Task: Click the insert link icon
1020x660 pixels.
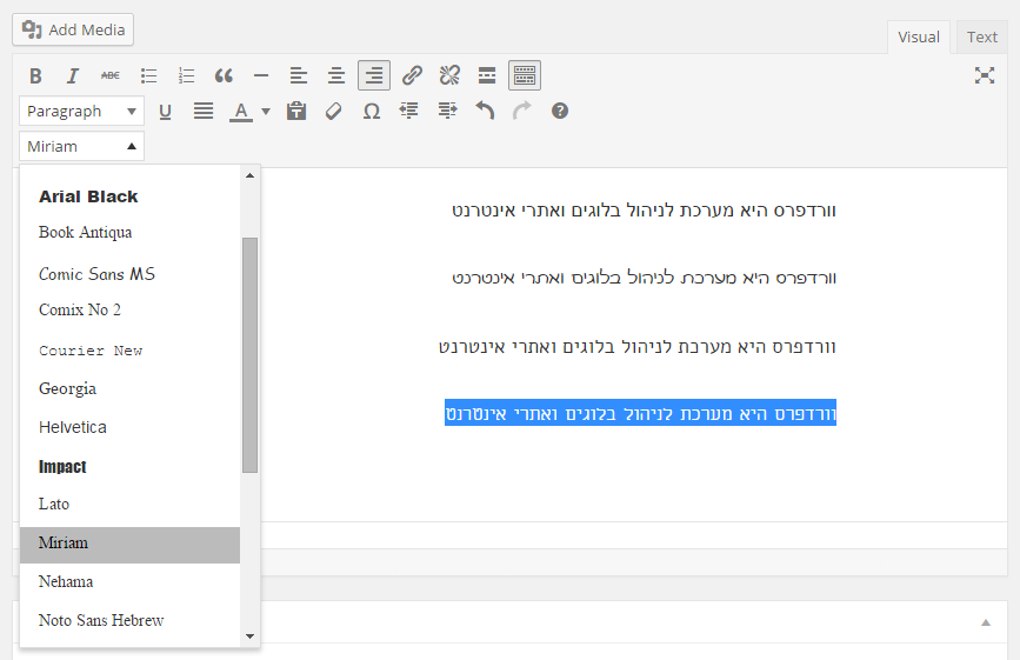Action: [x=412, y=76]
